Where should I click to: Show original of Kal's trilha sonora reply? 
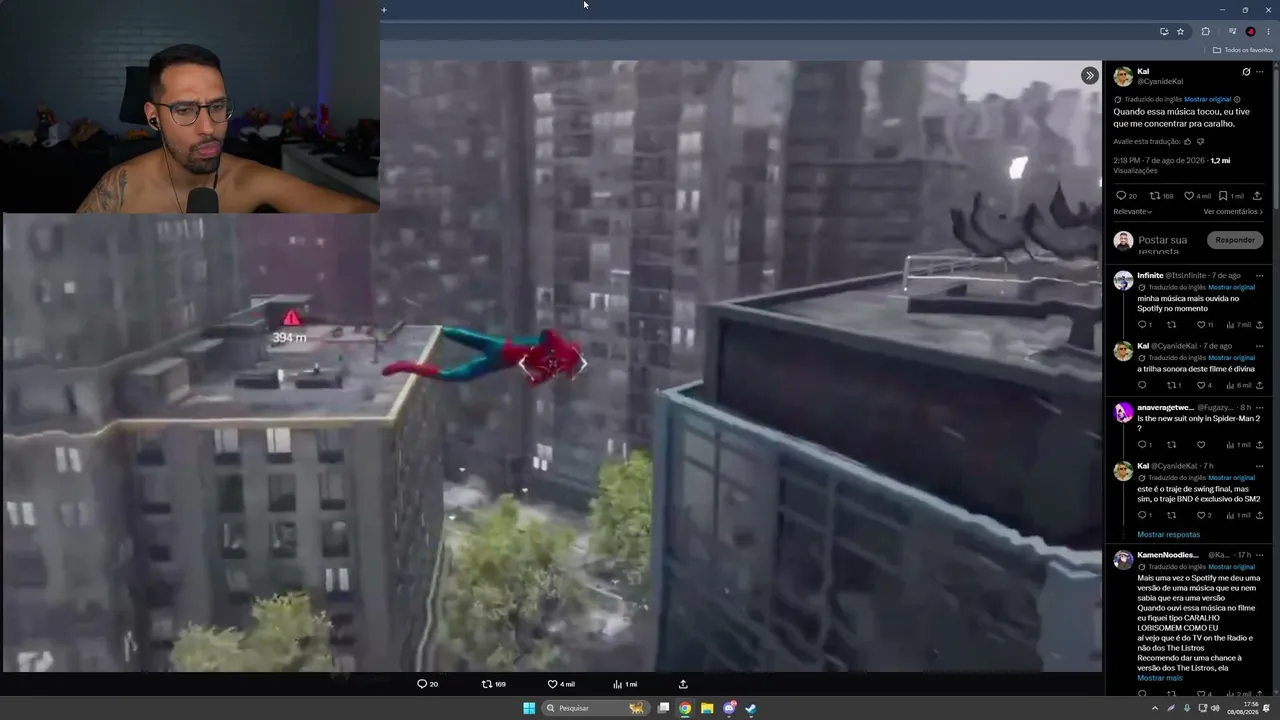[x=1231, y=357]
